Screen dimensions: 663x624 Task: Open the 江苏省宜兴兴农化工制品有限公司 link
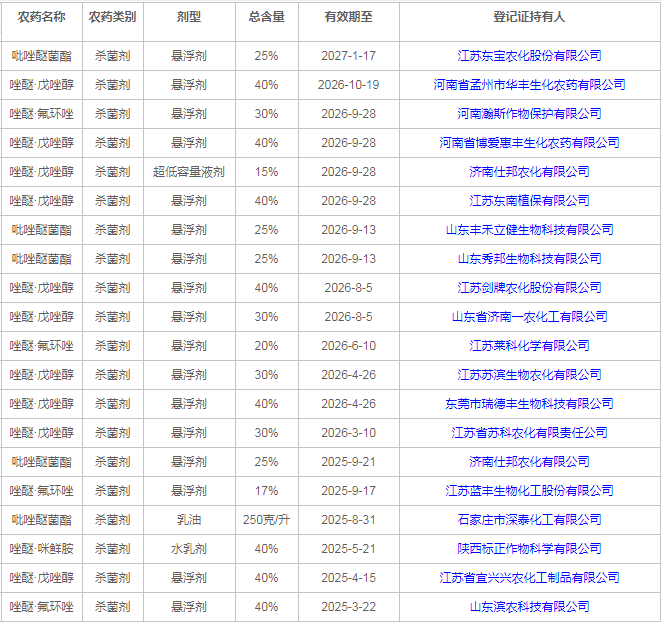[x=529, y=578]
